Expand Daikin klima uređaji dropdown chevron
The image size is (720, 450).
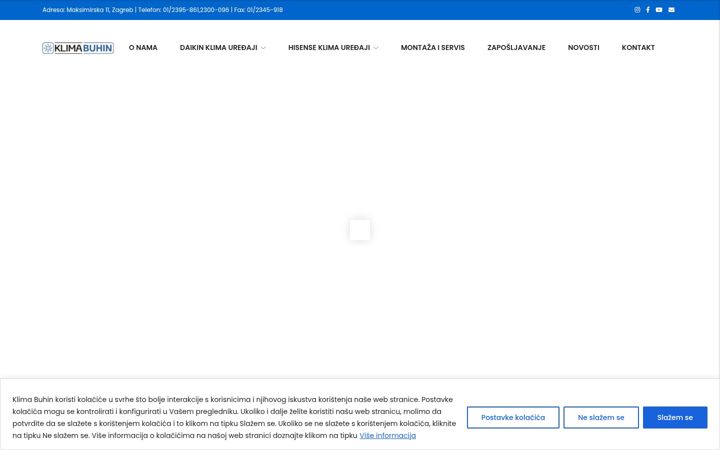pyautogui.click(x=263, y=48)
